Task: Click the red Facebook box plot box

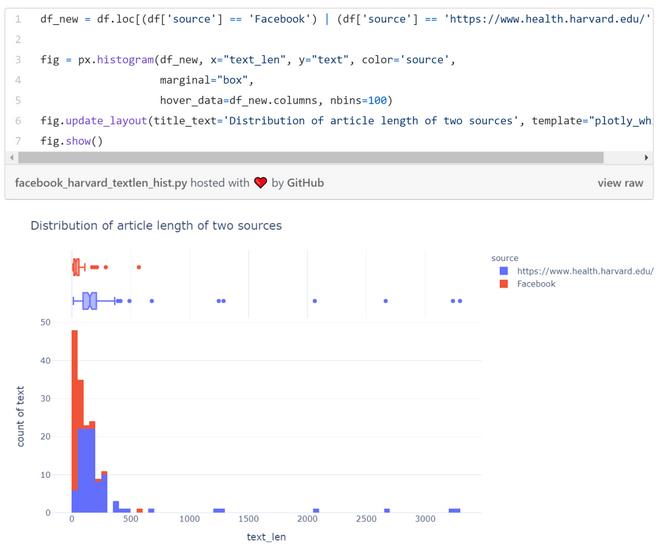Action: [x=75, y=267]
